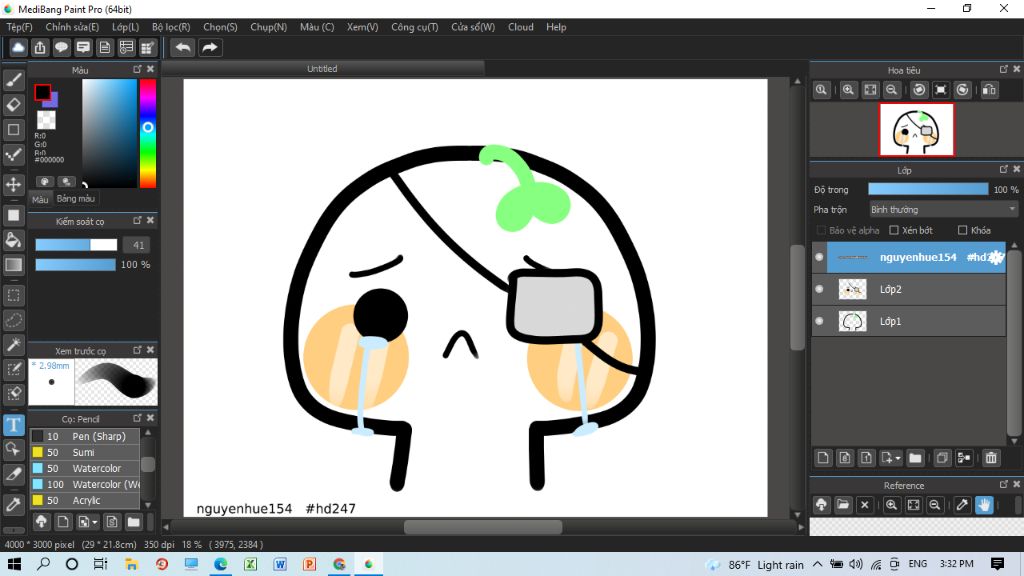Open settings gear on nguyenhue154 layer

tap(996, 257)
